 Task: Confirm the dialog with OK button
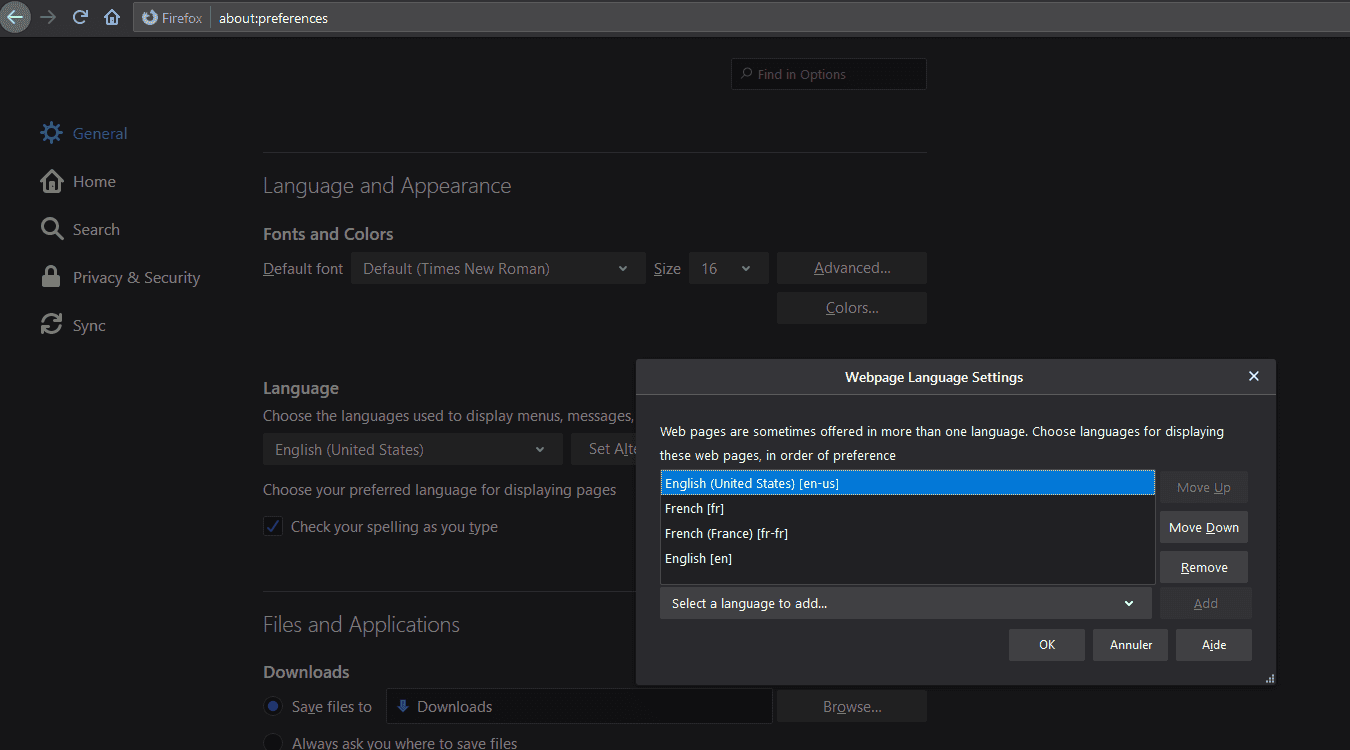click(1046, 645)
